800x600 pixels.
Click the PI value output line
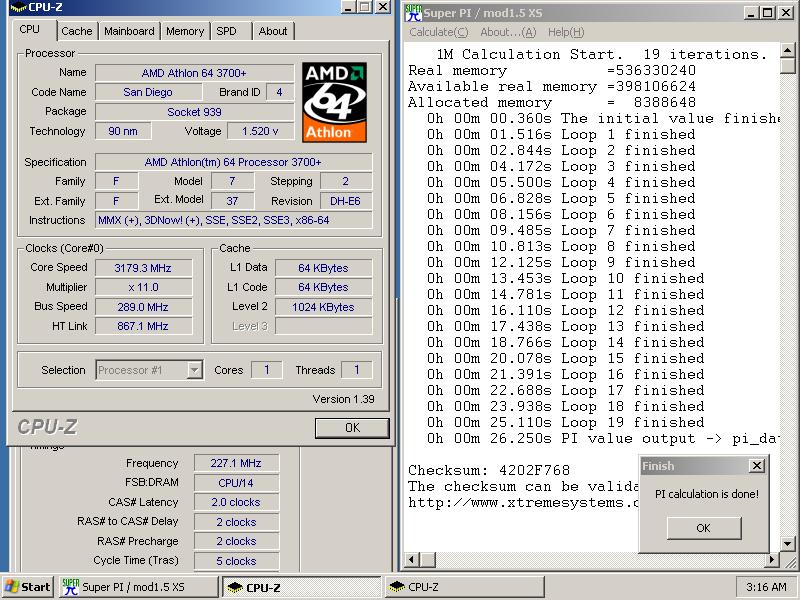tap(603, 438)
